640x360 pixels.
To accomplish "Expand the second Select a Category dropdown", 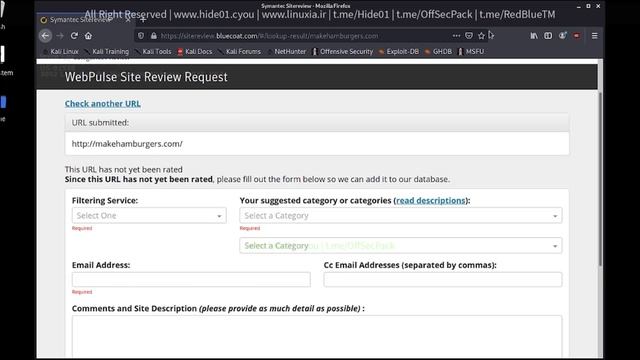I will pyautogui.click(x=400, y=246).
